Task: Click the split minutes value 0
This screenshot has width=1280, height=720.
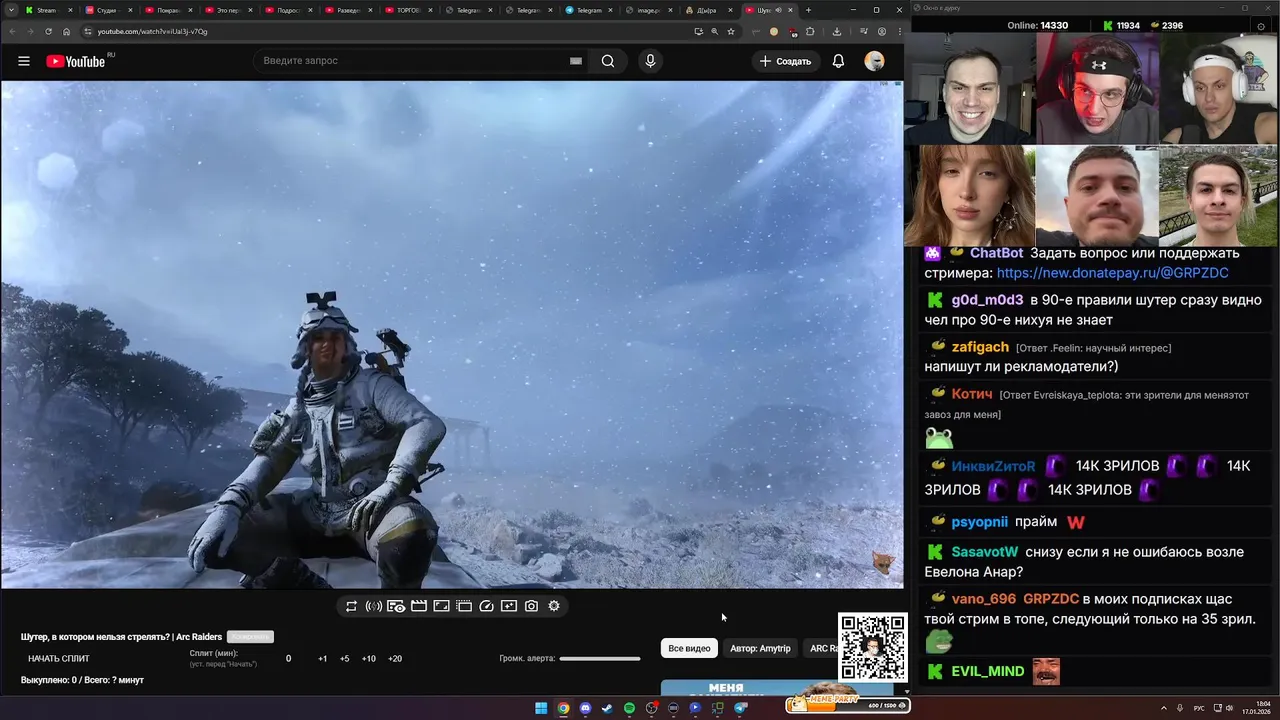Action: click(x=289, y=659)
